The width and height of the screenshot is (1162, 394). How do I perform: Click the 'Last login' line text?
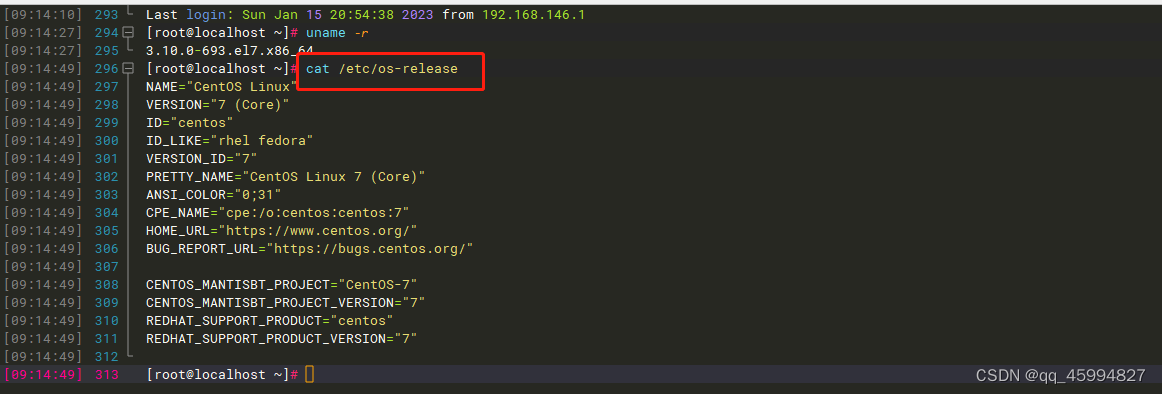[x=366, y=14]
